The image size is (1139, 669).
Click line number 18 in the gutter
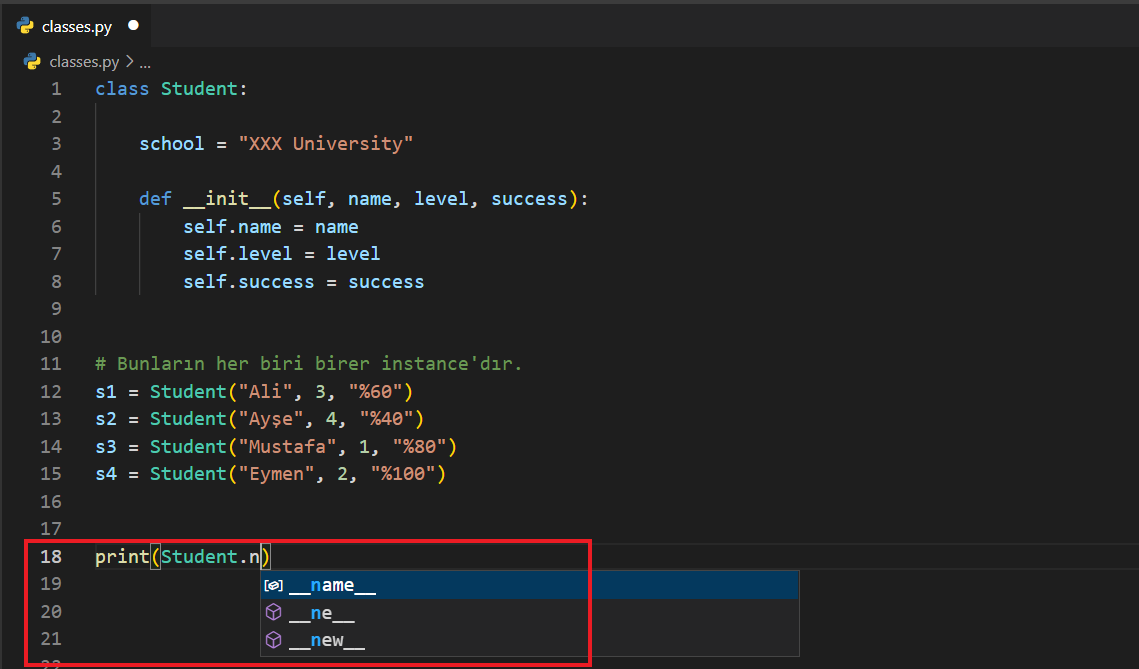[50, 557]
